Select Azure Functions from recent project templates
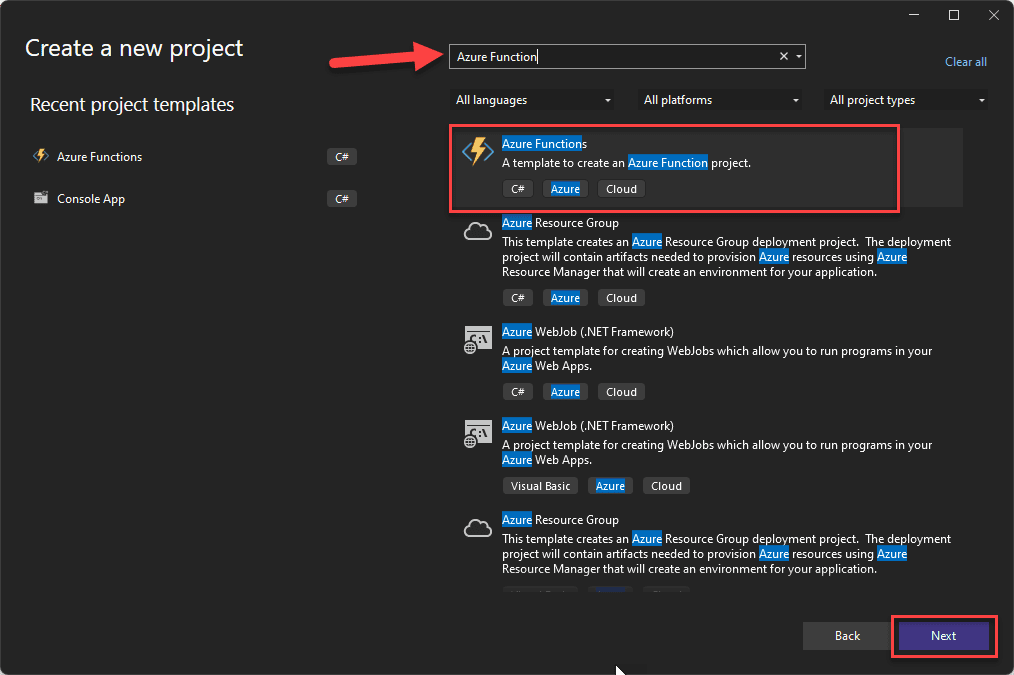The image size is (1014, 675). tap(99, 157)
